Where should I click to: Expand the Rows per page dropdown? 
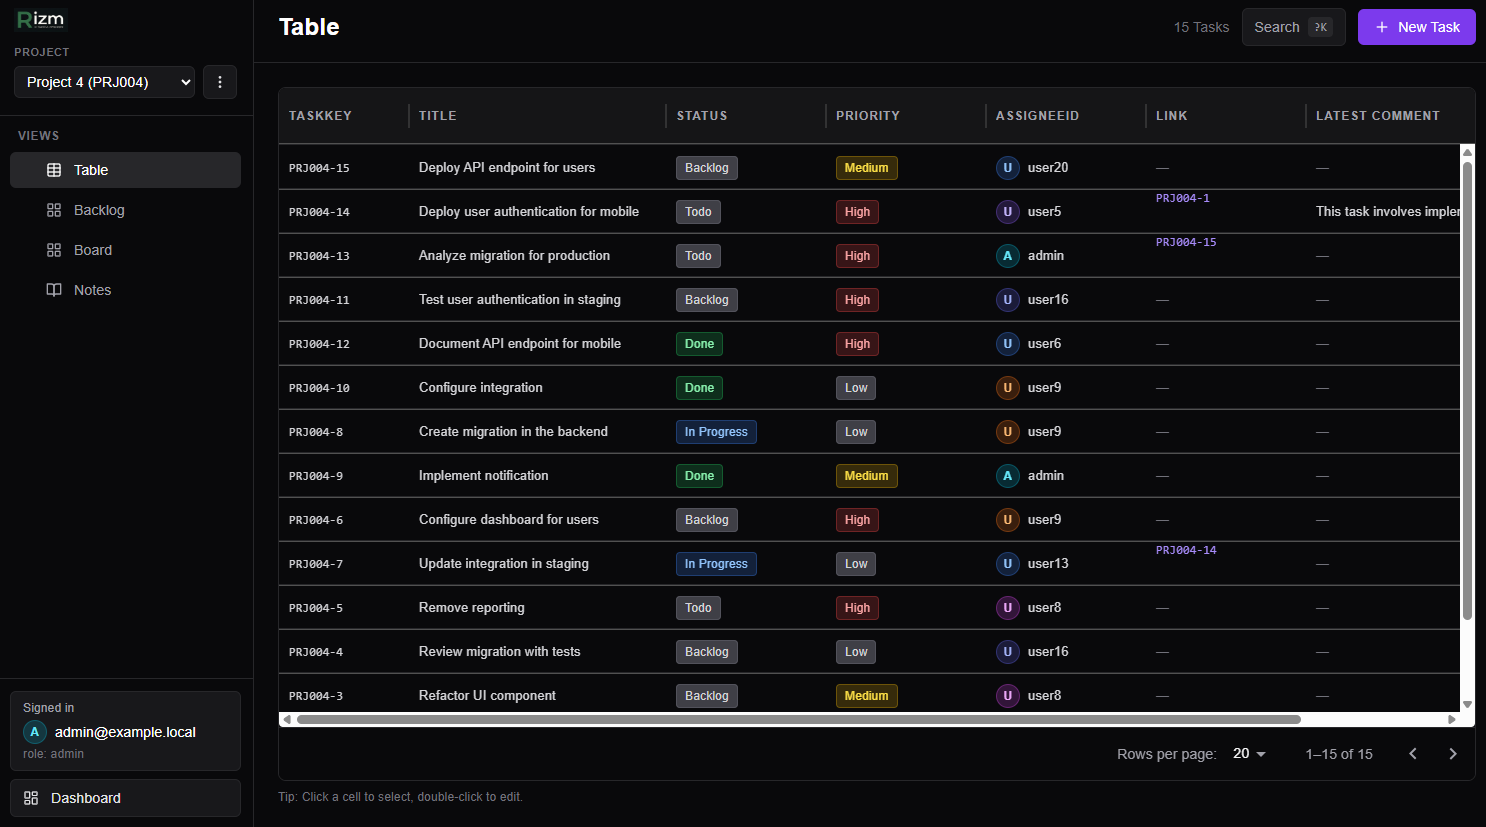point(1249,754)
